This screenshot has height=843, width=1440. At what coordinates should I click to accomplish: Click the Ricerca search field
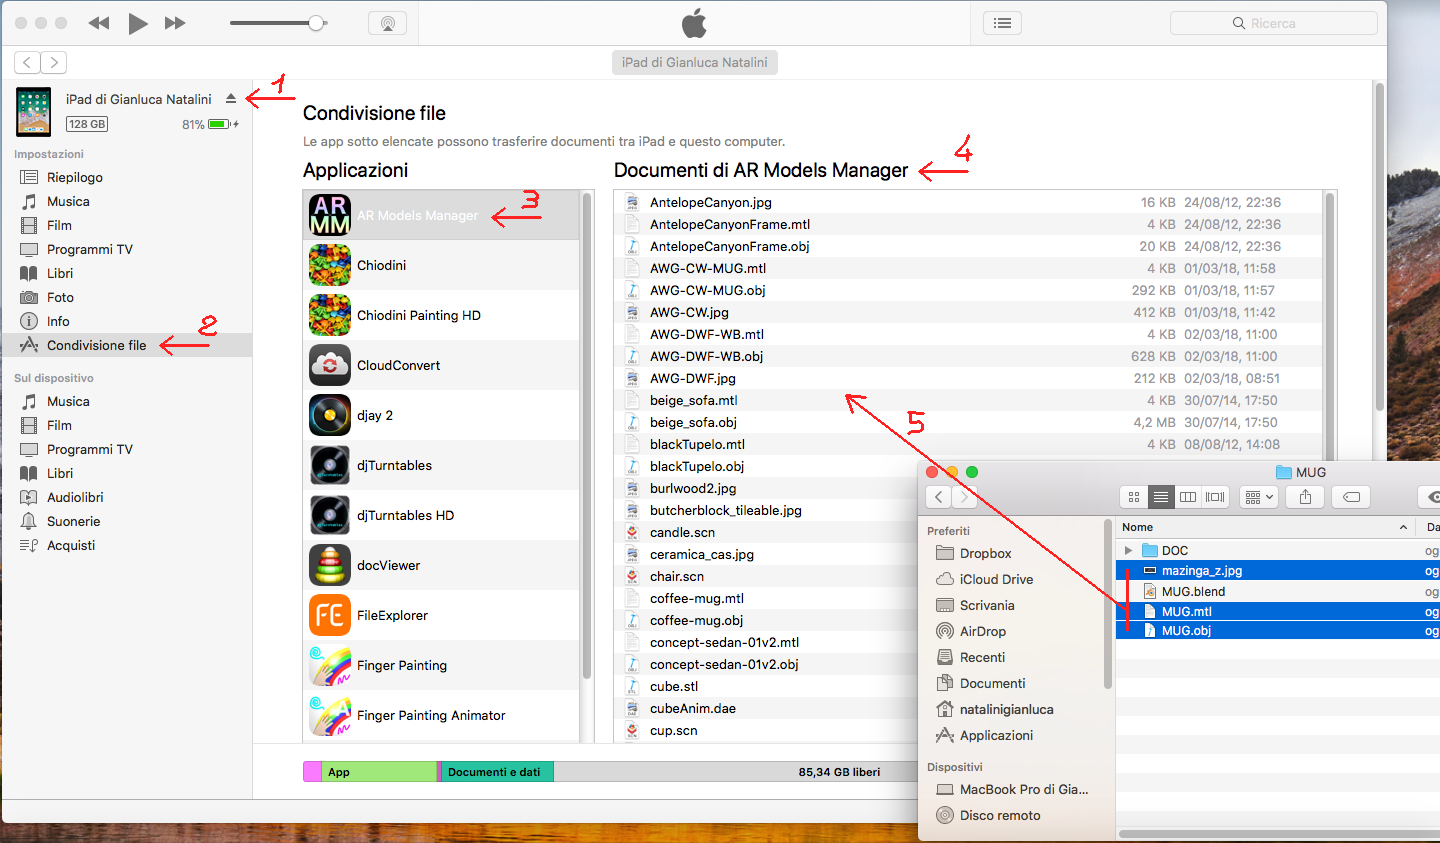[x=1273, y=23]
